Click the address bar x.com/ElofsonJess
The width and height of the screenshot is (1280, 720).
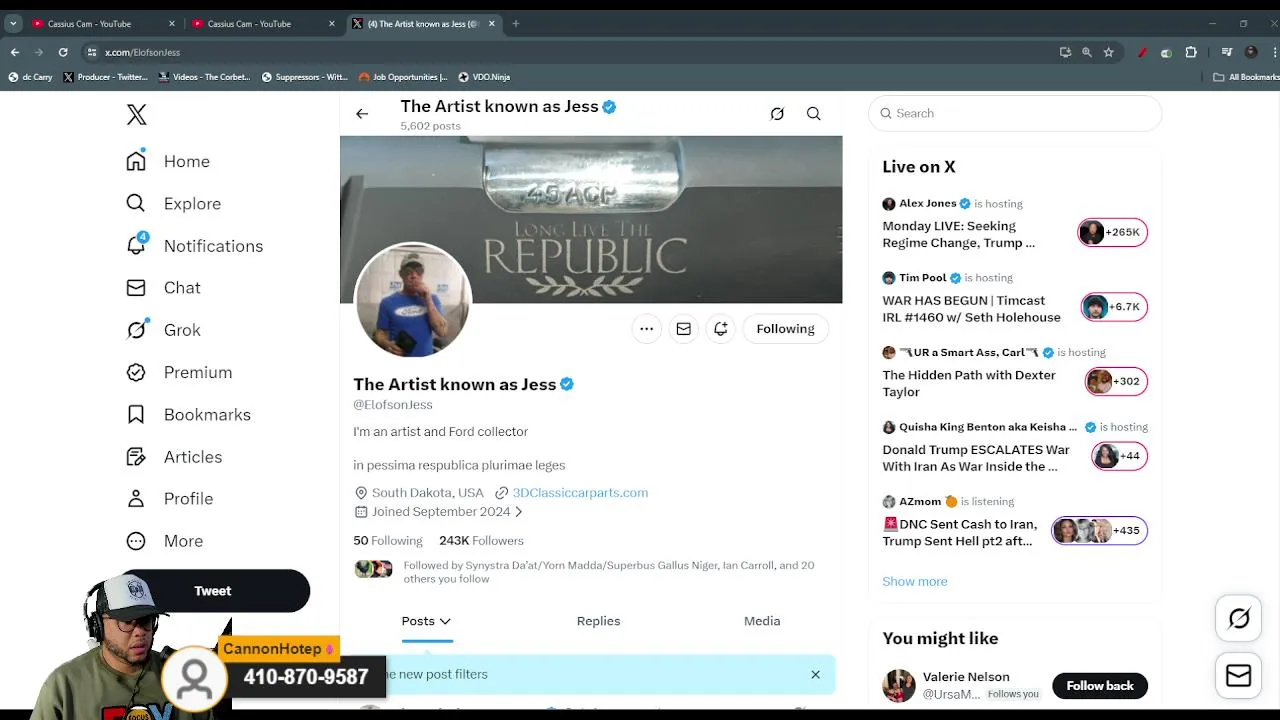[142, 52]
